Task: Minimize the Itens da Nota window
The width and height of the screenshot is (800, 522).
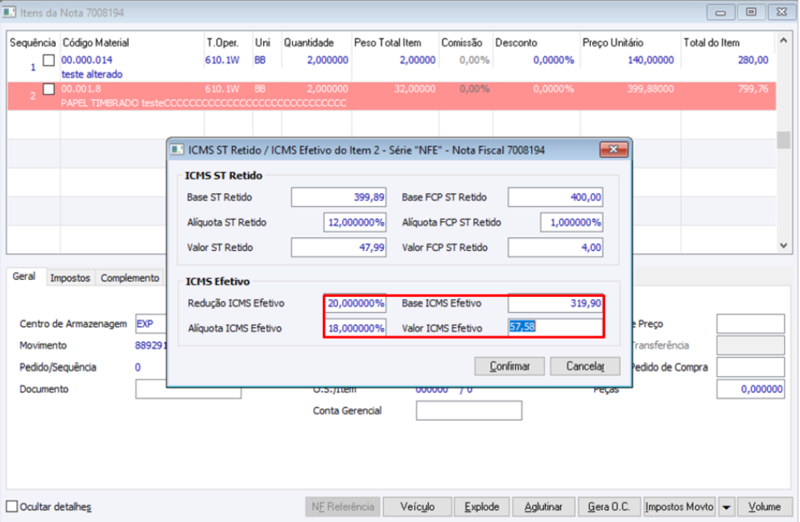Action: [x=720, y=12]
